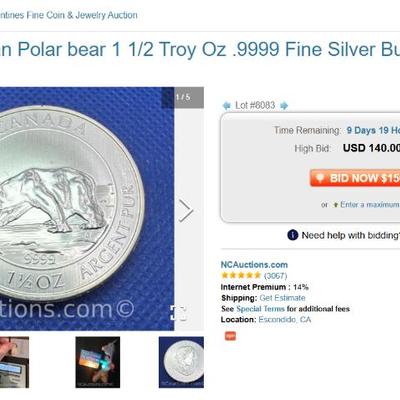Click the five-star seller rating
Image resolution: width=400 pixels, height=400 pixels.
click(241, 275)
